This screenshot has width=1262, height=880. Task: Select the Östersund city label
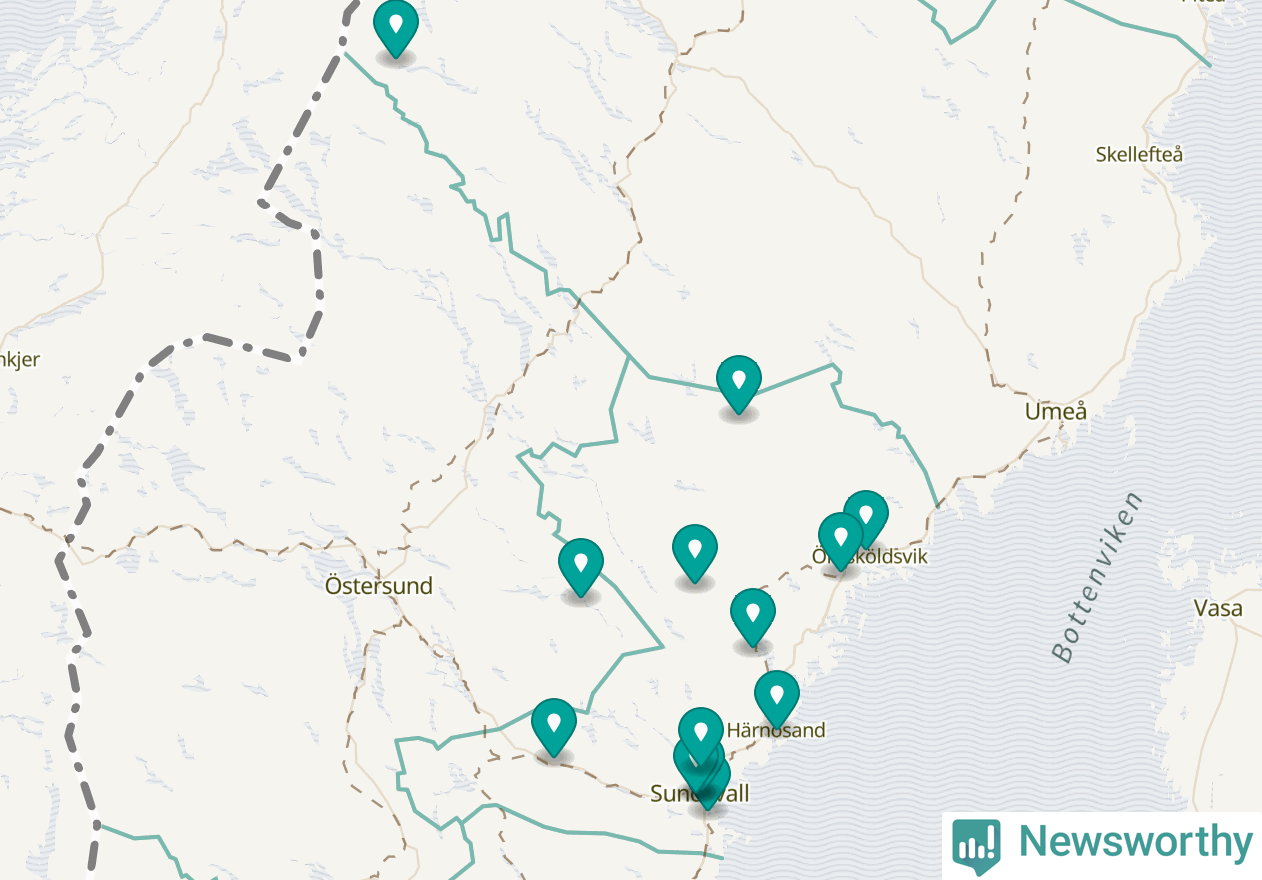[x=379, y=586]
